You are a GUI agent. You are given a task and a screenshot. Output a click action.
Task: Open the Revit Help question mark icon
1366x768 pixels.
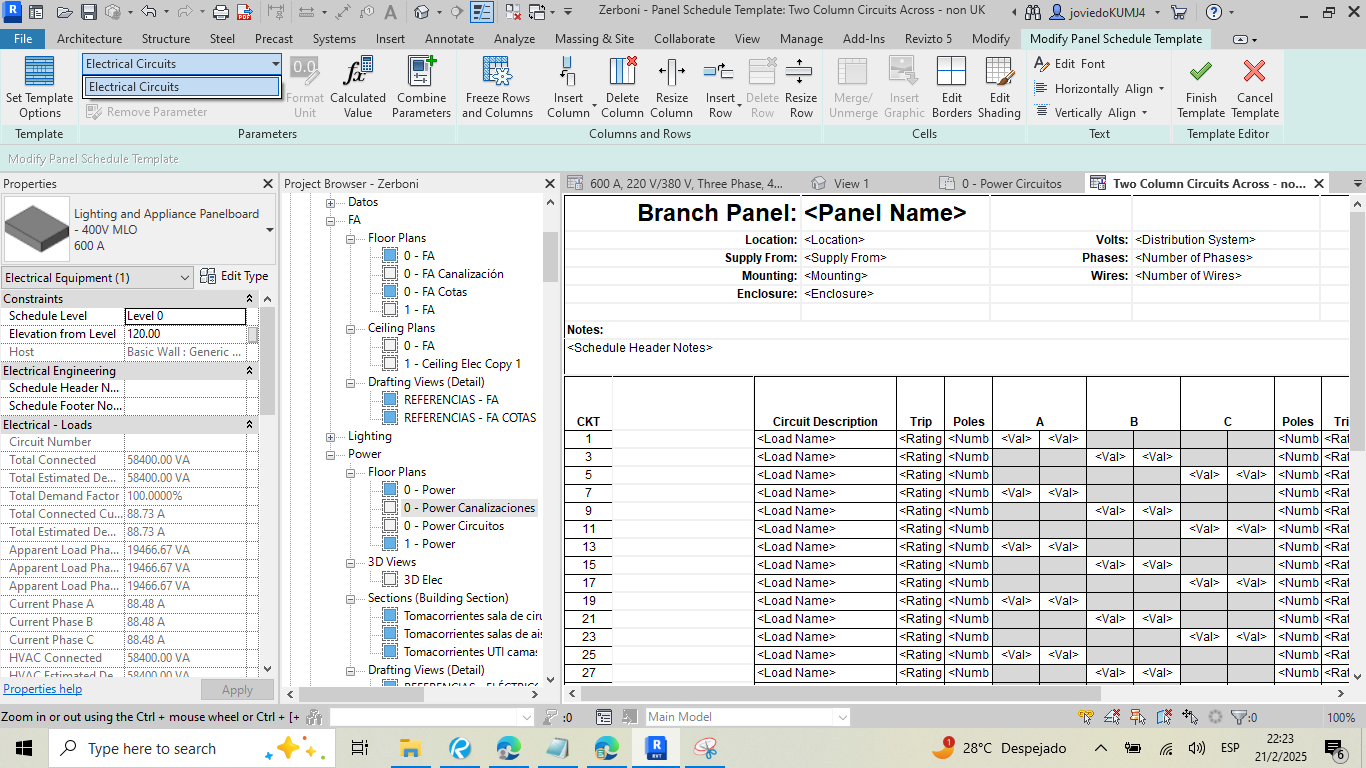1213,13
